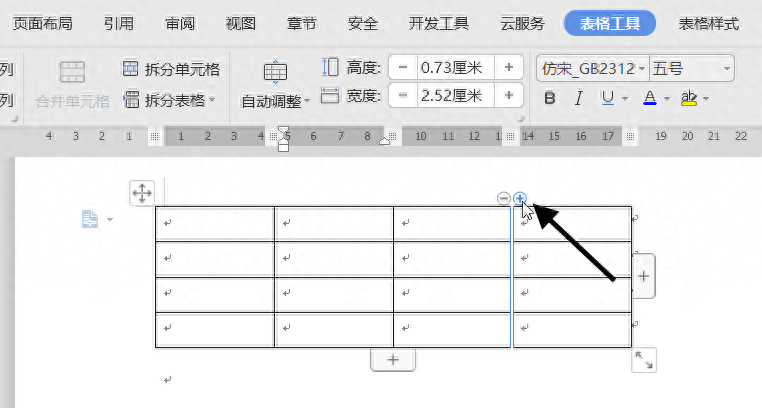Click the first-line indent marker on ruler
Screen dimensions: 762x408
pyautogui.click(x=283, y=131)
